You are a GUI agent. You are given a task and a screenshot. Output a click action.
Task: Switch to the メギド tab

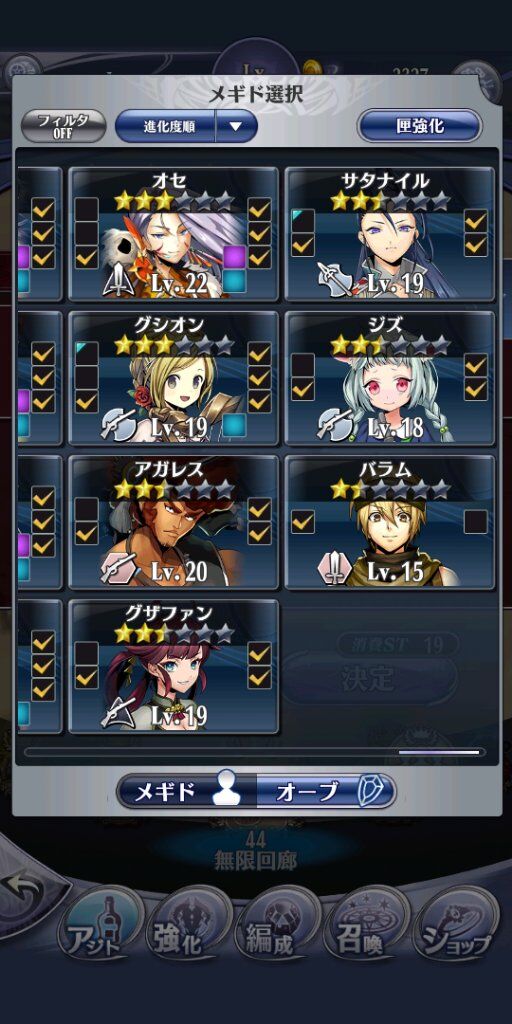point(187,792)
